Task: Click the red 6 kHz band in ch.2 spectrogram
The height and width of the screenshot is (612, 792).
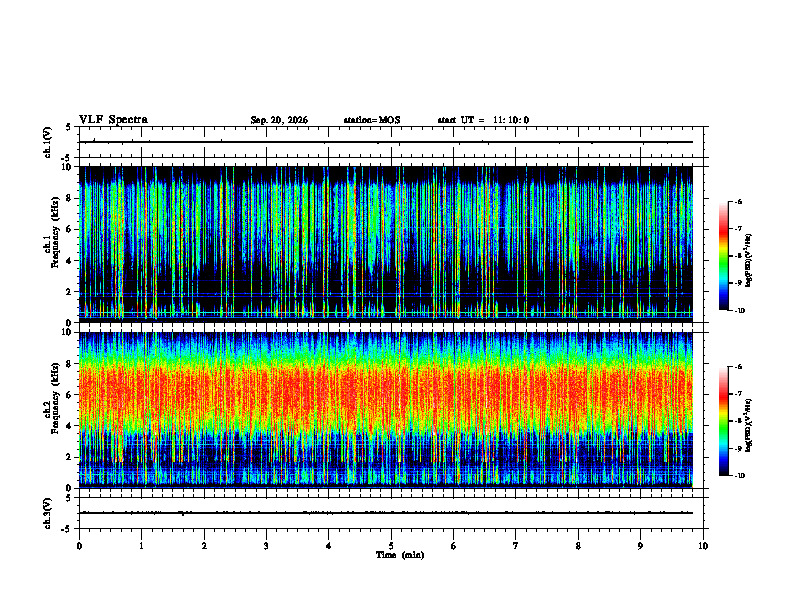Action: point(385,394)
